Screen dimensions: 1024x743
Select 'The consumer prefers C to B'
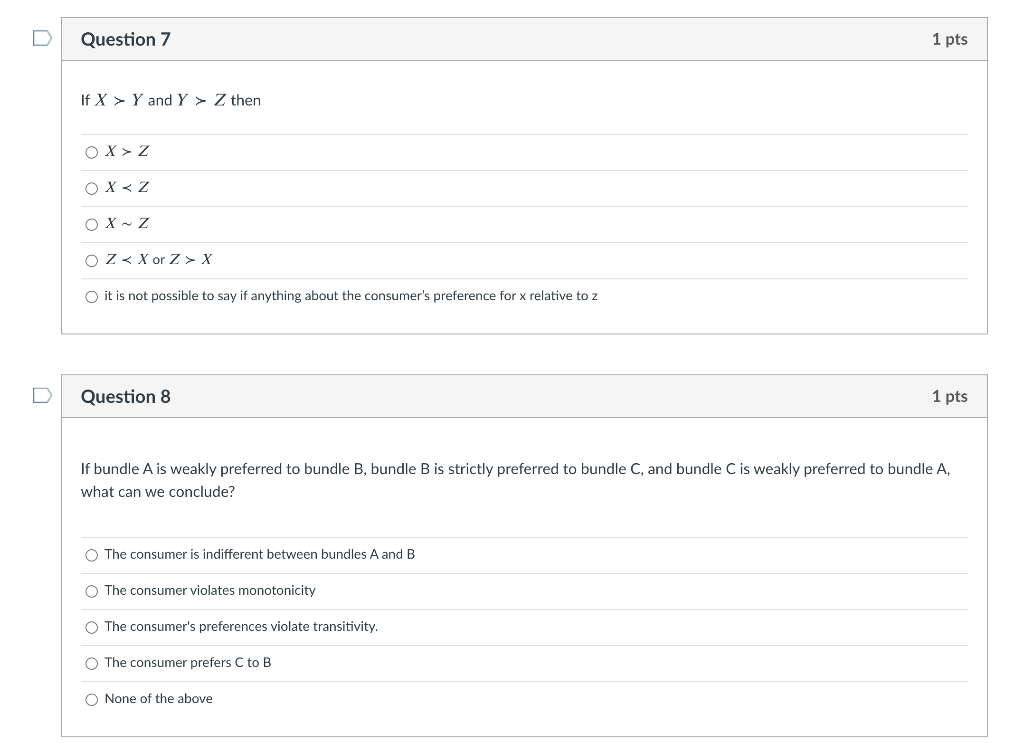(91, 663)
